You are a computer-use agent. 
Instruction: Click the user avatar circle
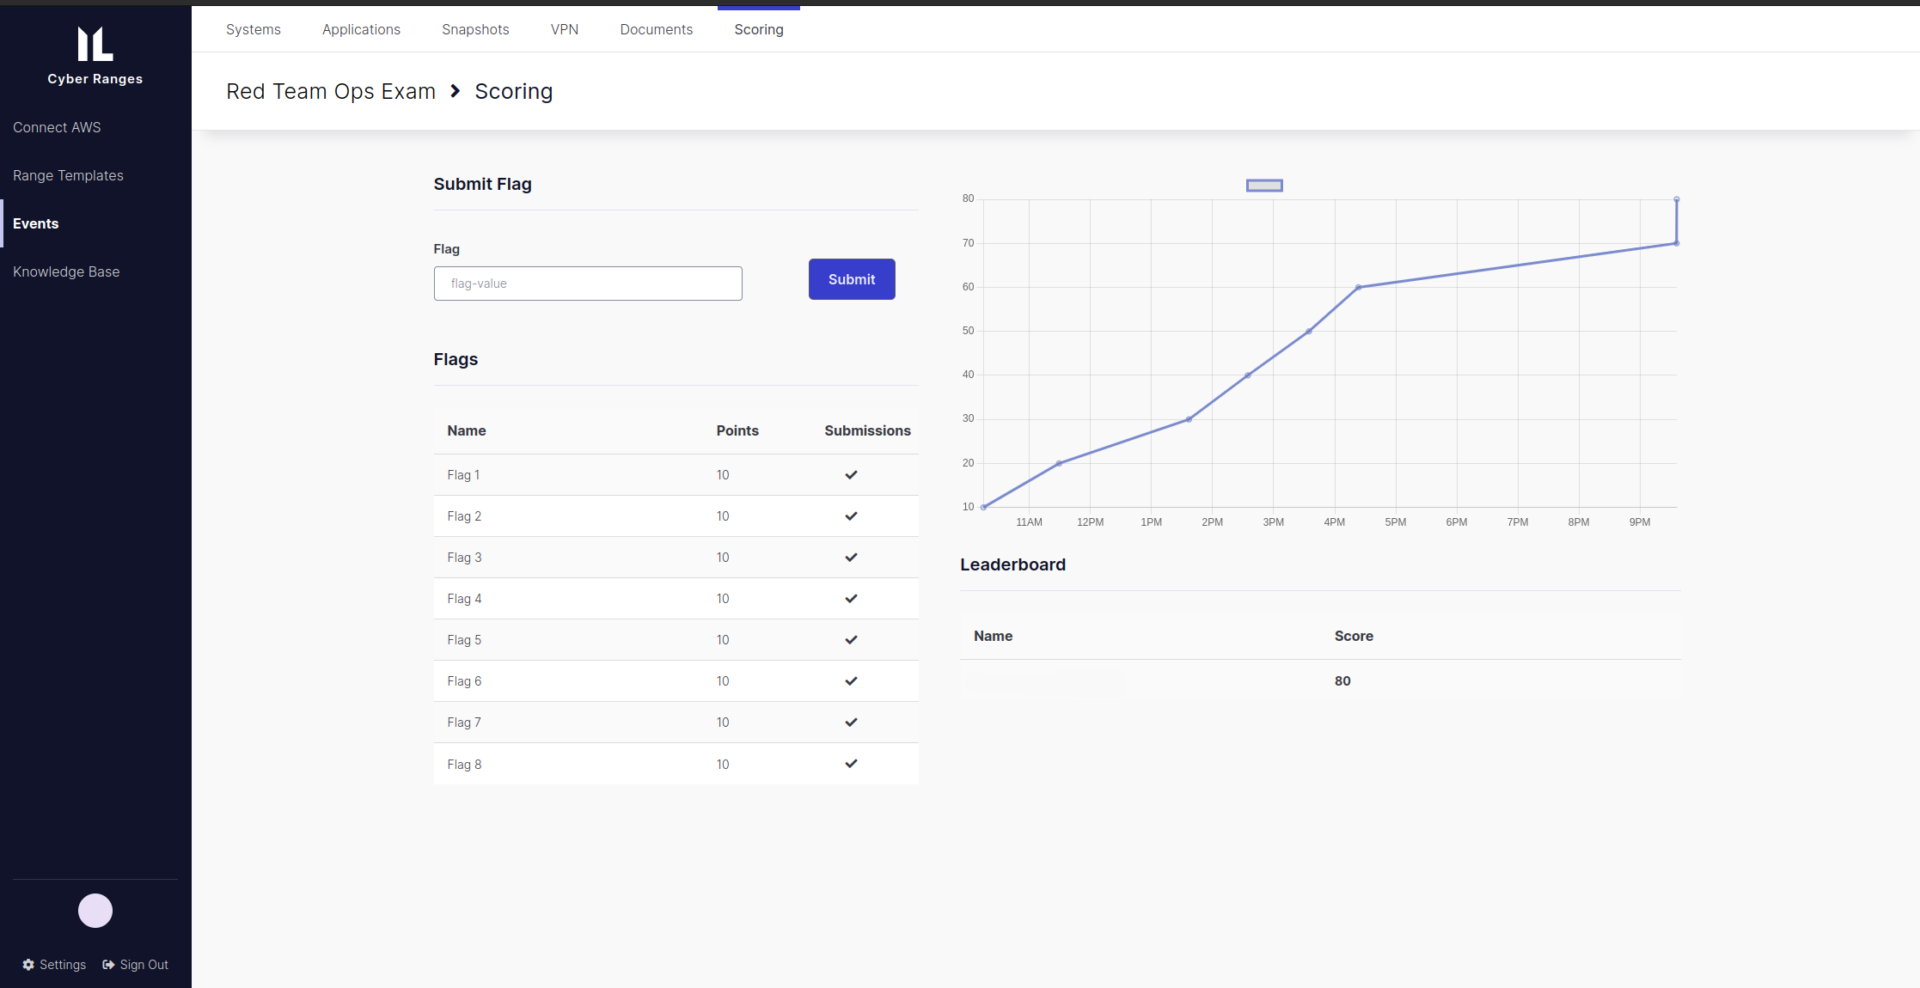coord(95,910)
